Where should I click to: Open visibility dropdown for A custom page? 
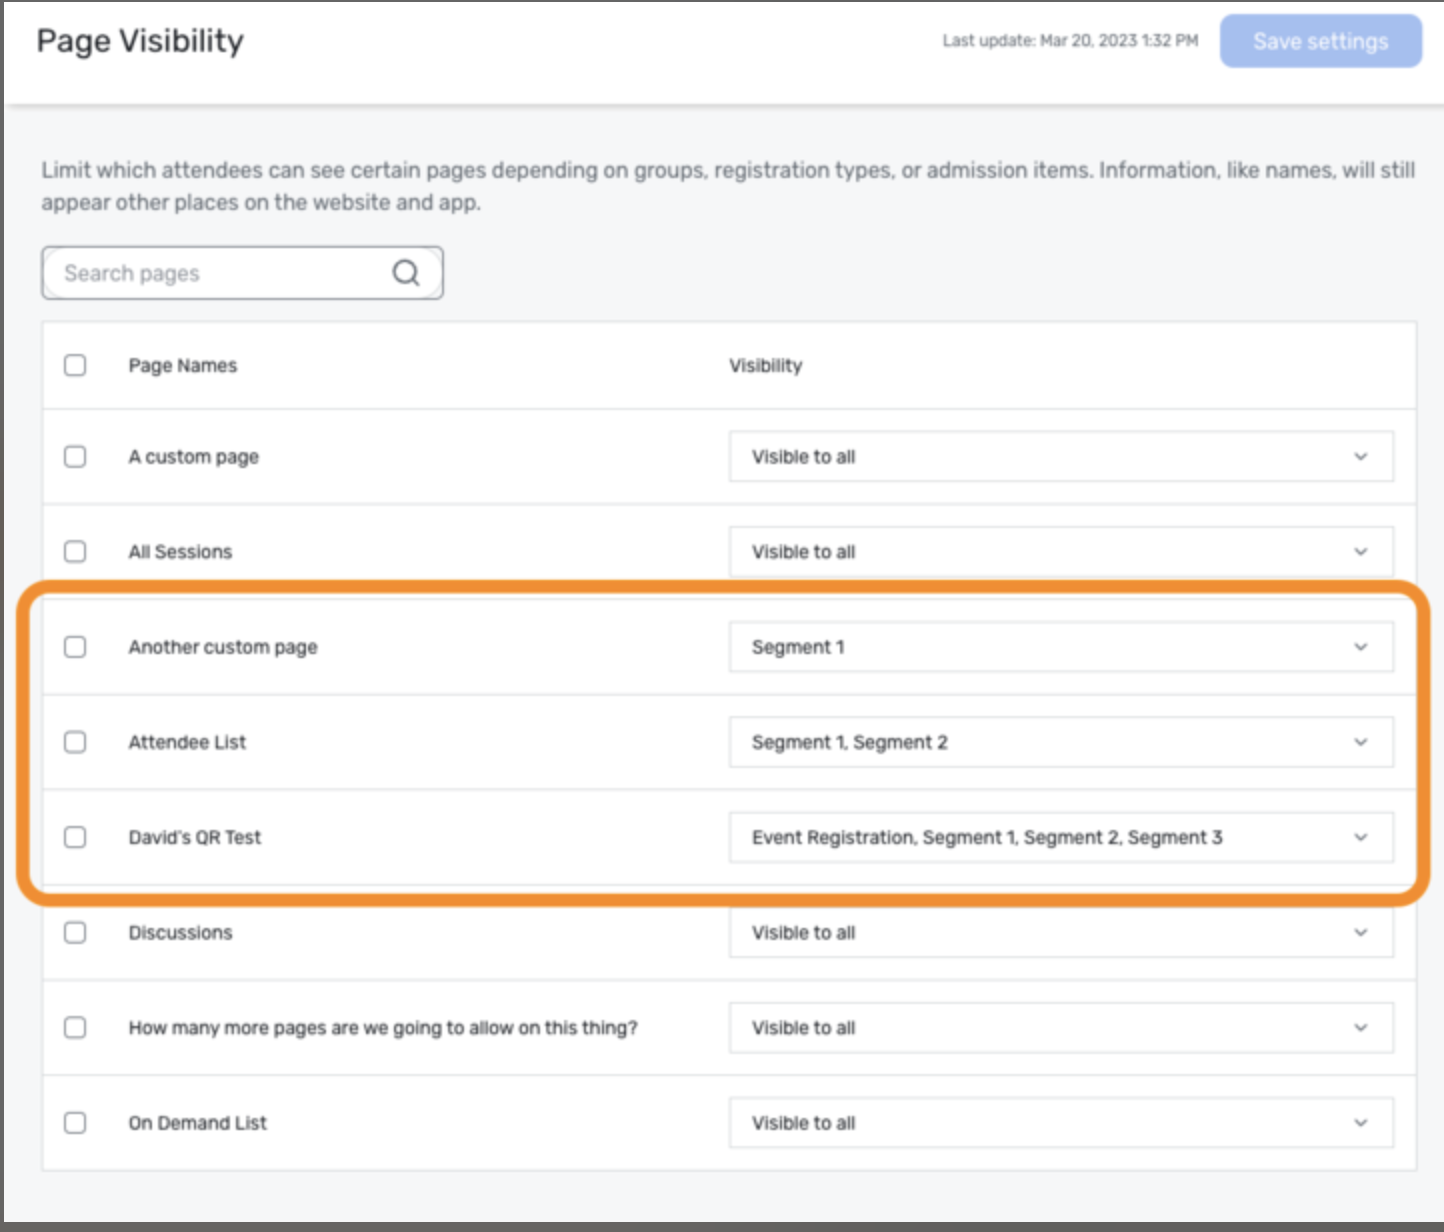pyautogui.click(x=1060, y=457)
